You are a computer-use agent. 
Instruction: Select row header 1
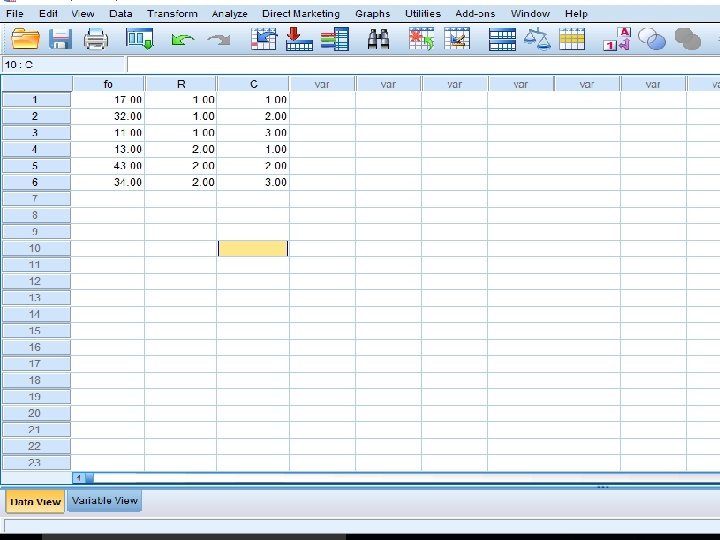(x=36, y=100)
